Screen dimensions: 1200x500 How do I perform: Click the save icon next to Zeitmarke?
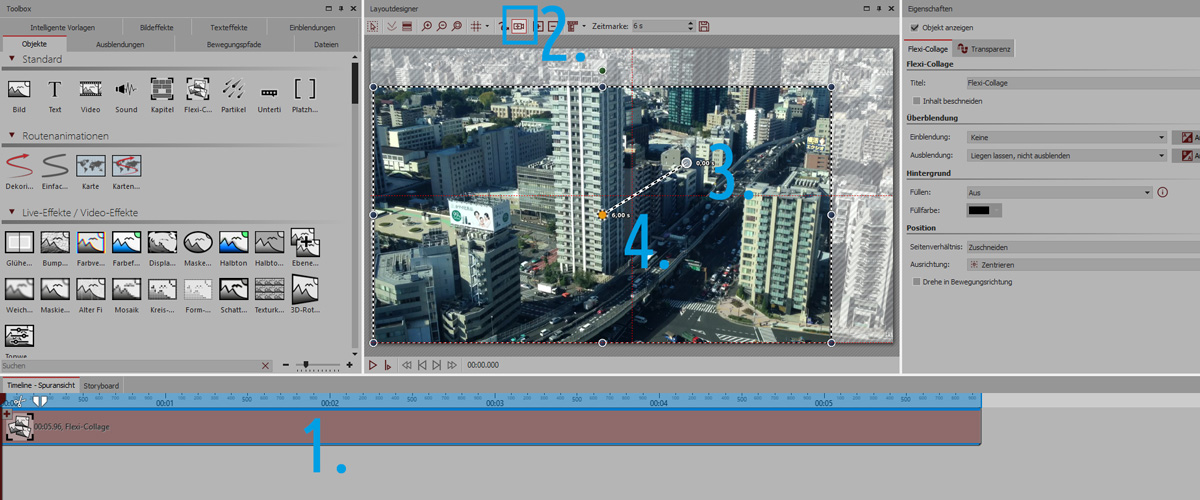[x=704, y=26]
